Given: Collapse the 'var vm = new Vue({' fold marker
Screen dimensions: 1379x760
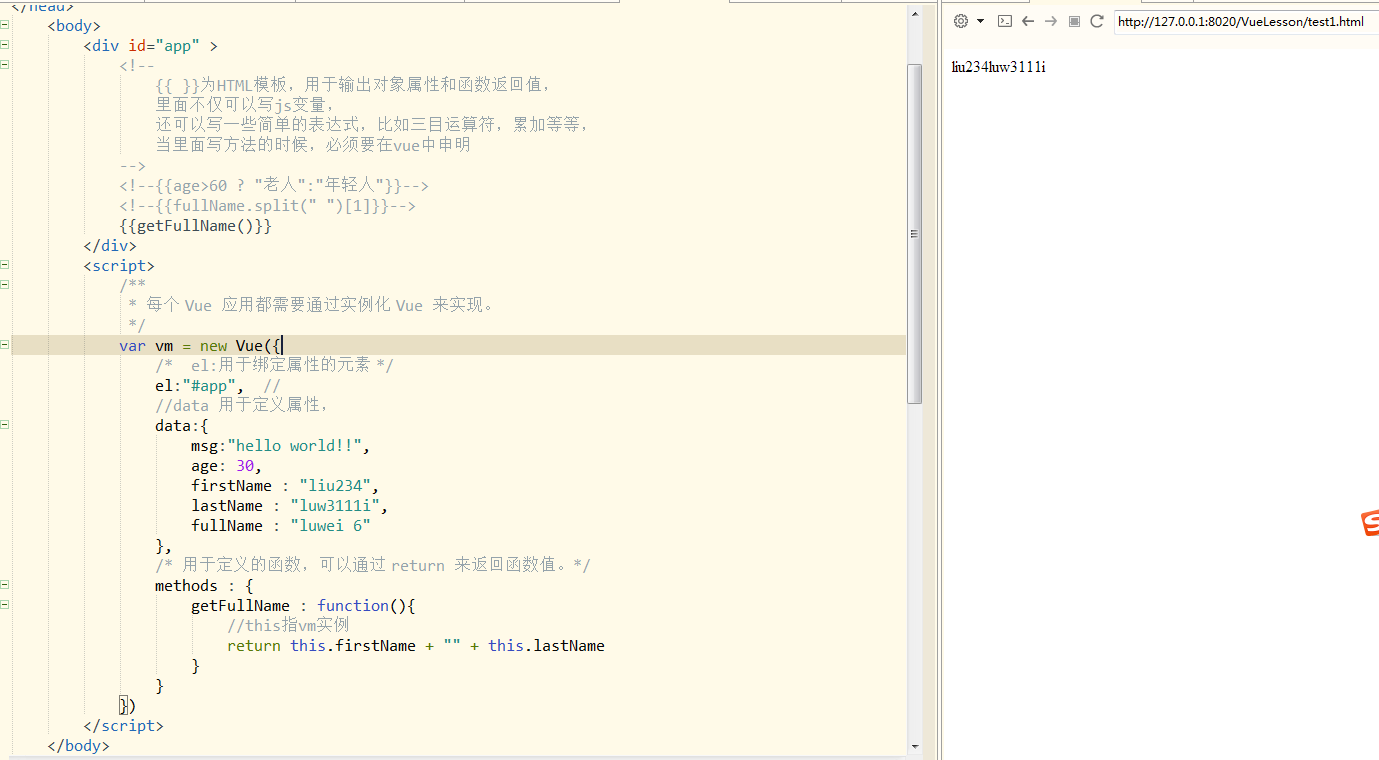Looking at the screenshot, I should (5, 345).
